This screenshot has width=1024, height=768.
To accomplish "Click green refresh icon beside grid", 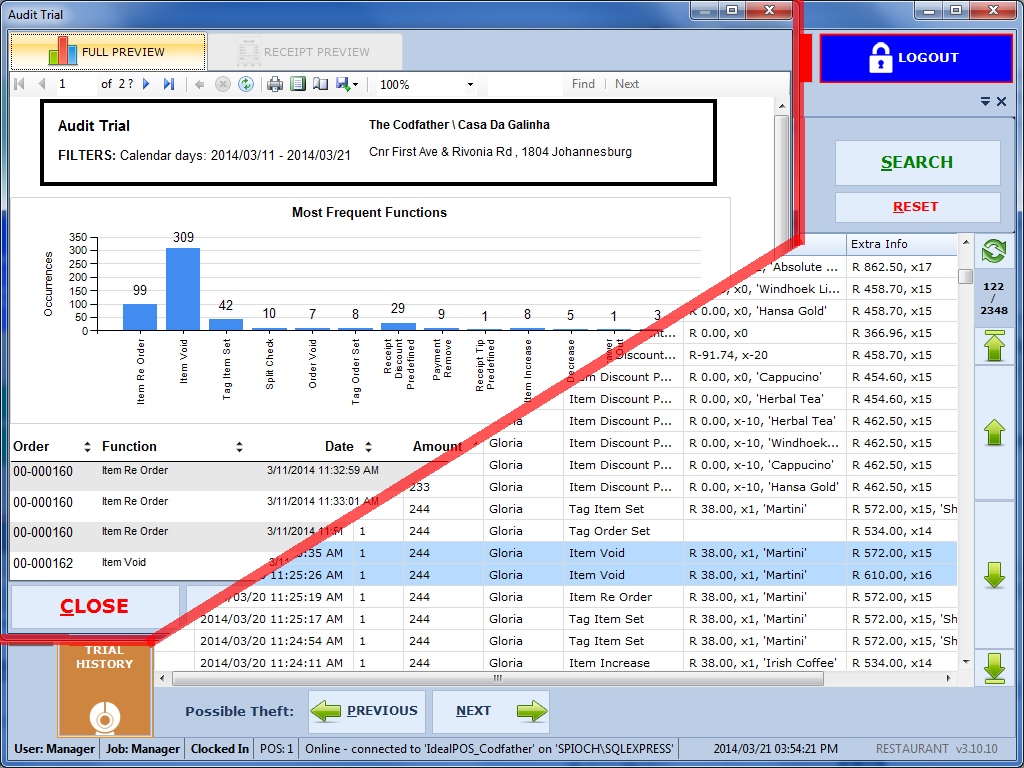I will click(994, 250).
